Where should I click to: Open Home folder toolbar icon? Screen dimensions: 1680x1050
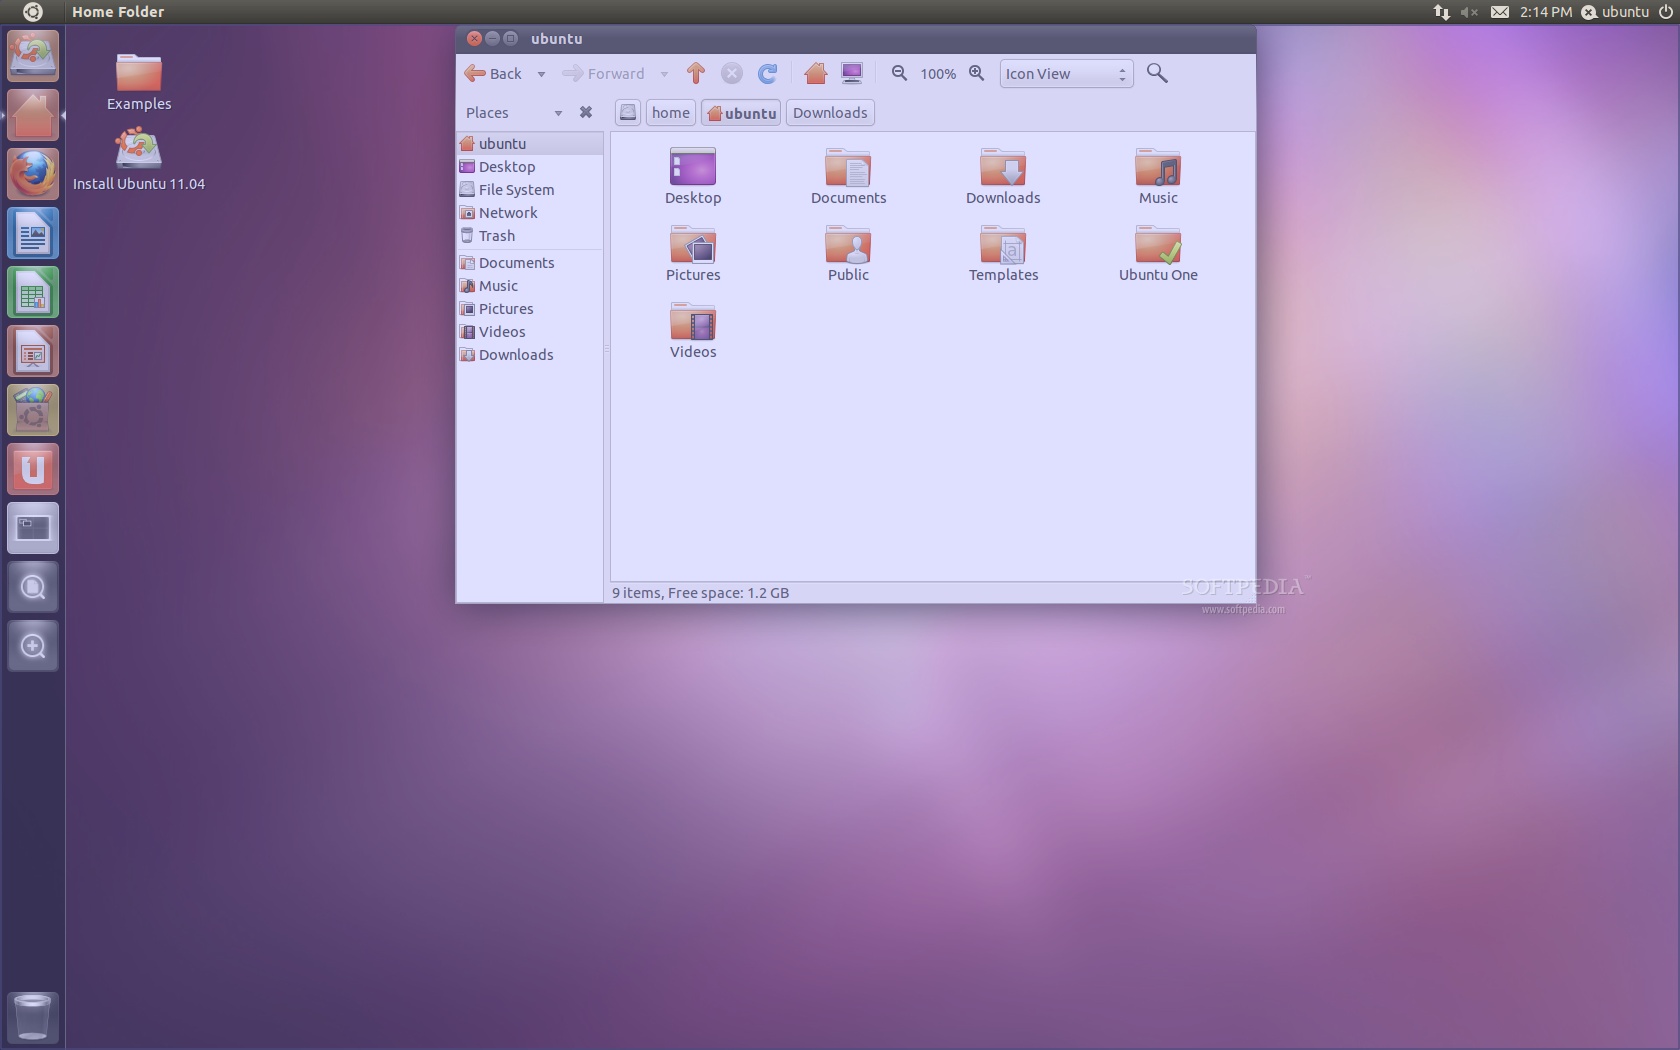coord(816,73)
